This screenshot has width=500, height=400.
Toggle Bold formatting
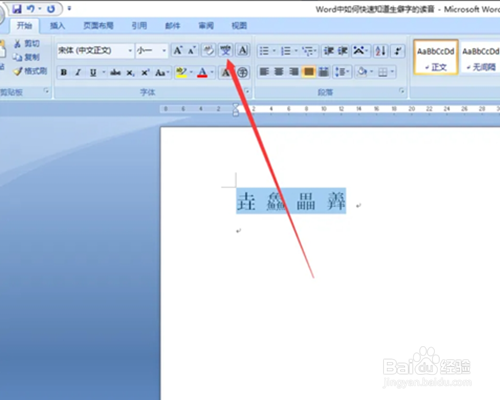point(64,72)
